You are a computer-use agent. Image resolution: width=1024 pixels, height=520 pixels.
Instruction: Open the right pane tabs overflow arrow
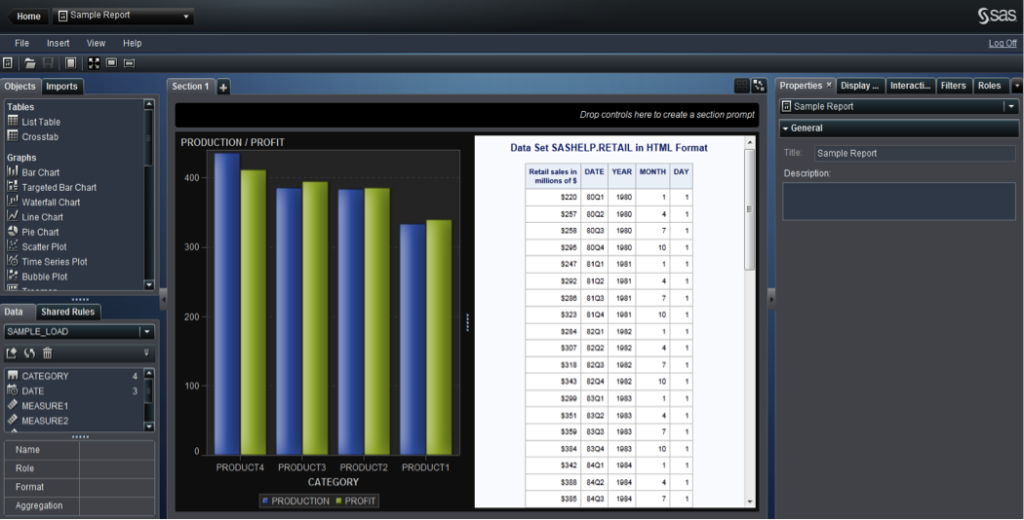click(x=1017, y=86)
